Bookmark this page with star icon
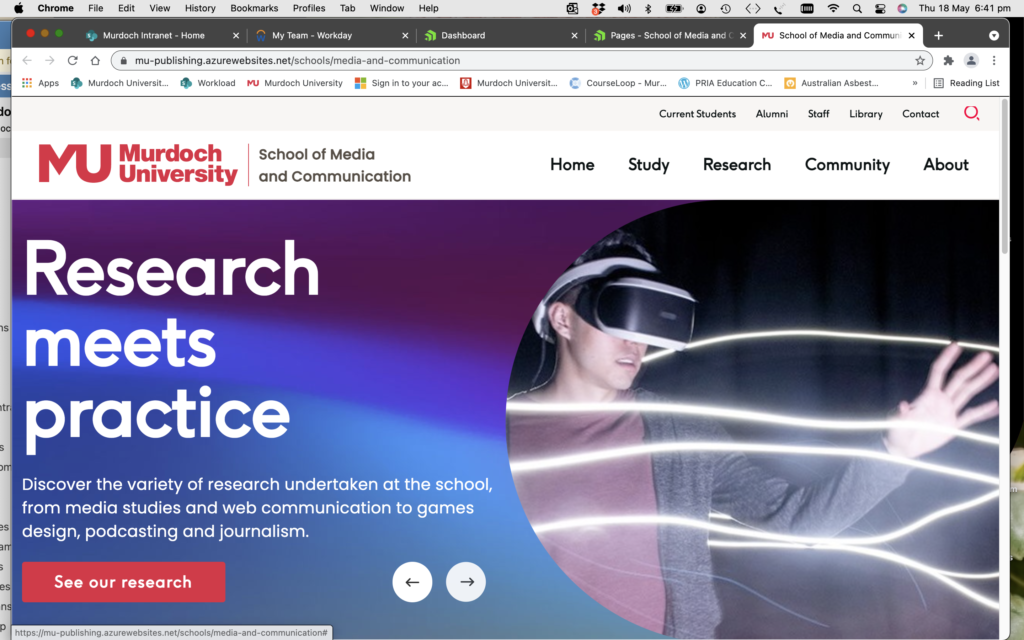The height and width of the screenshot is (640, 1024). 920,60
